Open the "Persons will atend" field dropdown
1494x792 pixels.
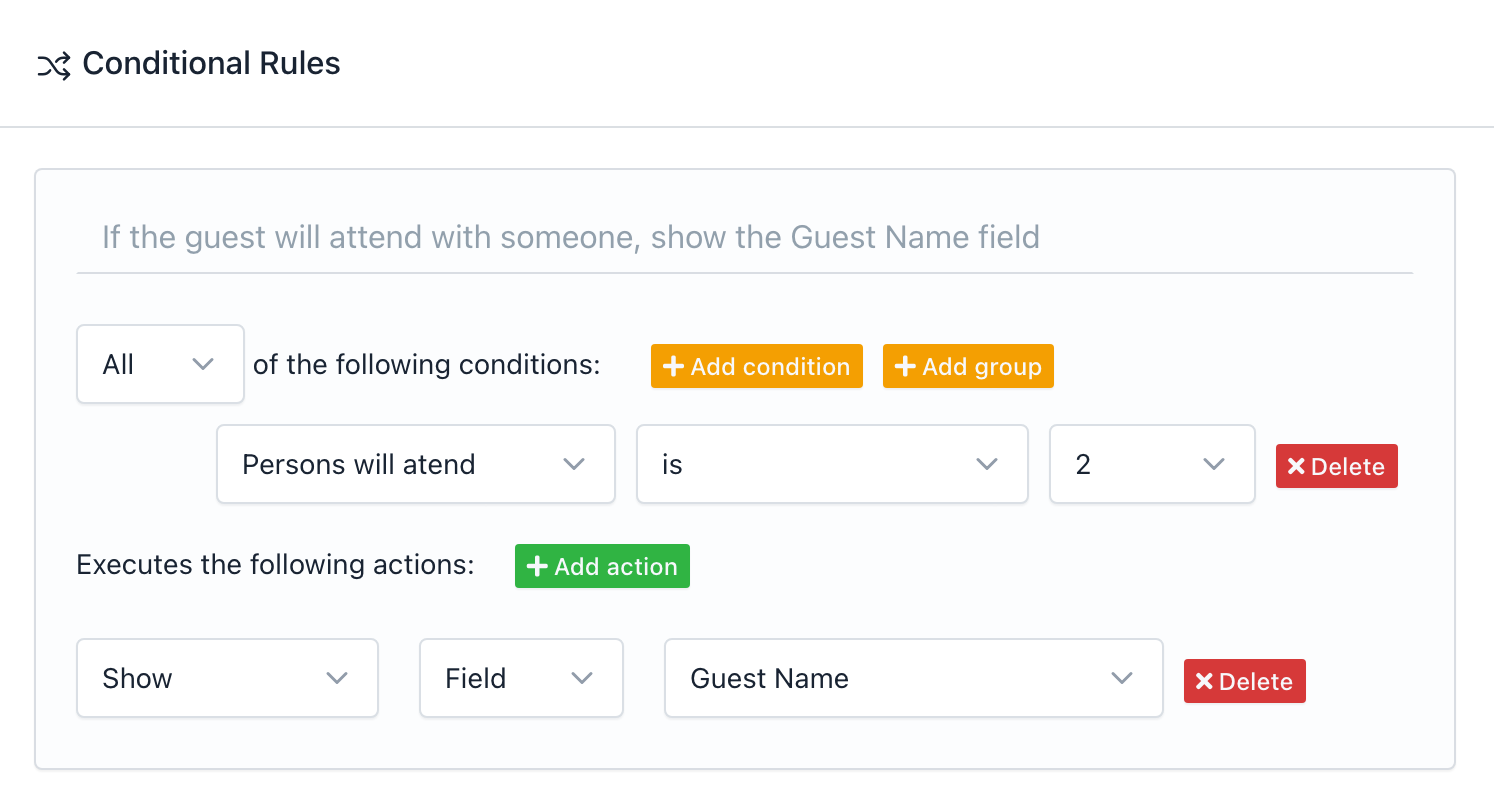(x=415, y=465)
